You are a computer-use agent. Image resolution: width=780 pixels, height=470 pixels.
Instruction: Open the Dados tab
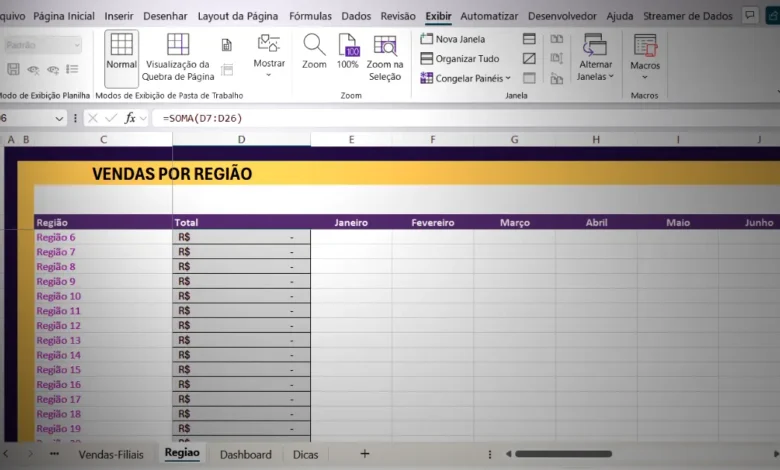(356, 16)
